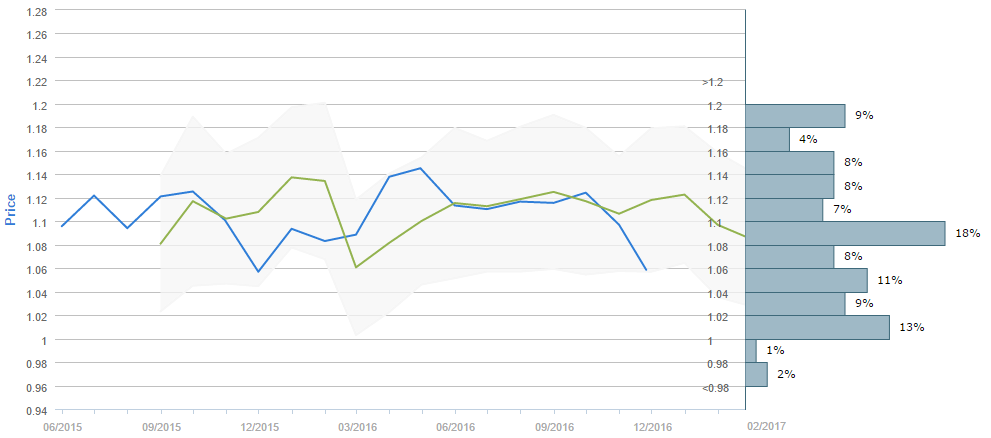Screen dimensions: 991x438
Task: Select the 12/2015 date label
Action: 258,426
